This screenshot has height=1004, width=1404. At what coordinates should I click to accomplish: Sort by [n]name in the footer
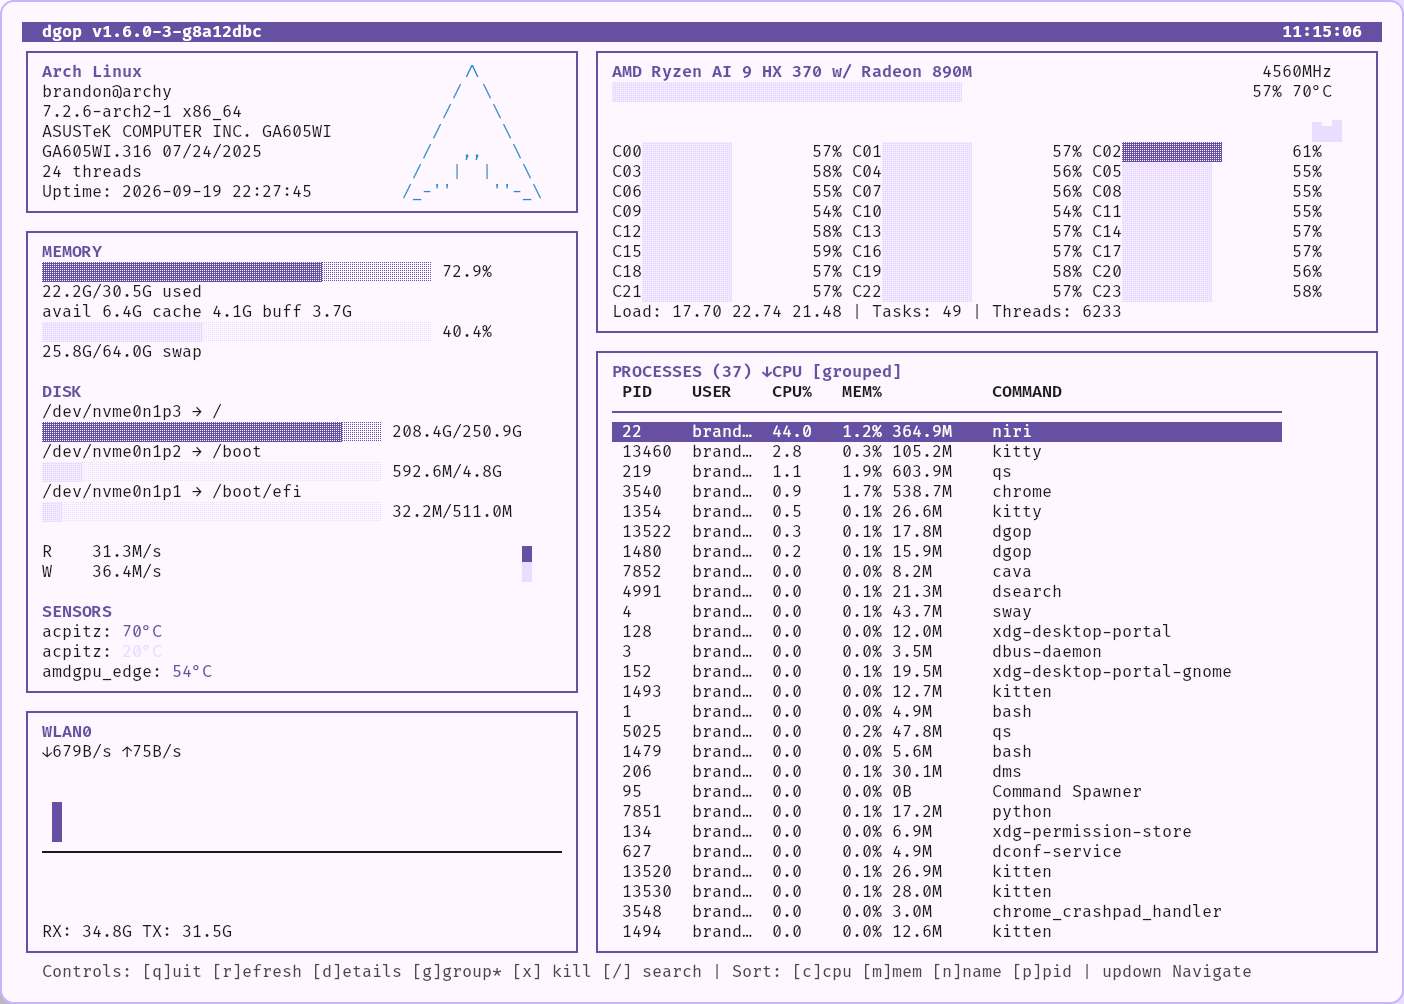967,972
